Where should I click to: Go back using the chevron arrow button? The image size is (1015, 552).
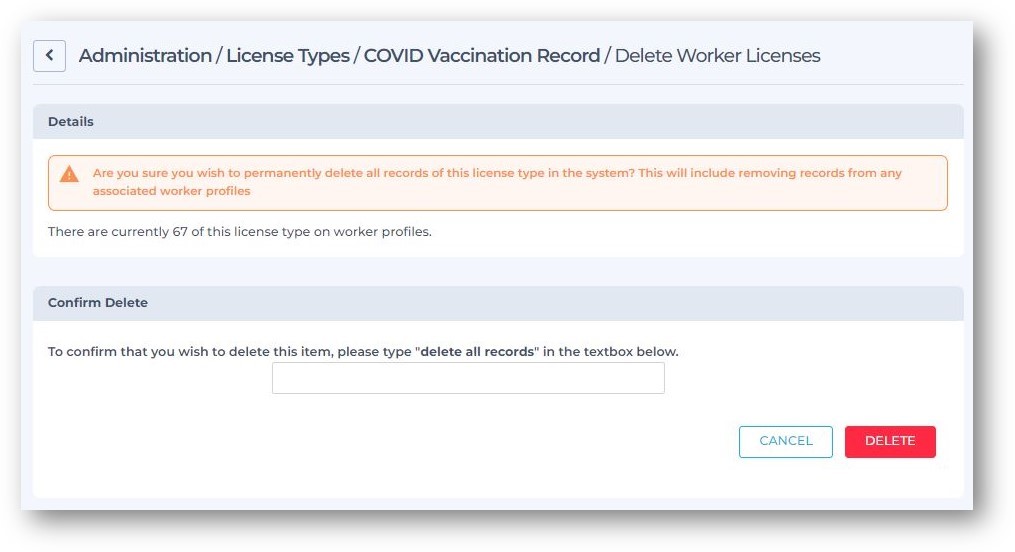pyautogui.click(x=49, y=56)
